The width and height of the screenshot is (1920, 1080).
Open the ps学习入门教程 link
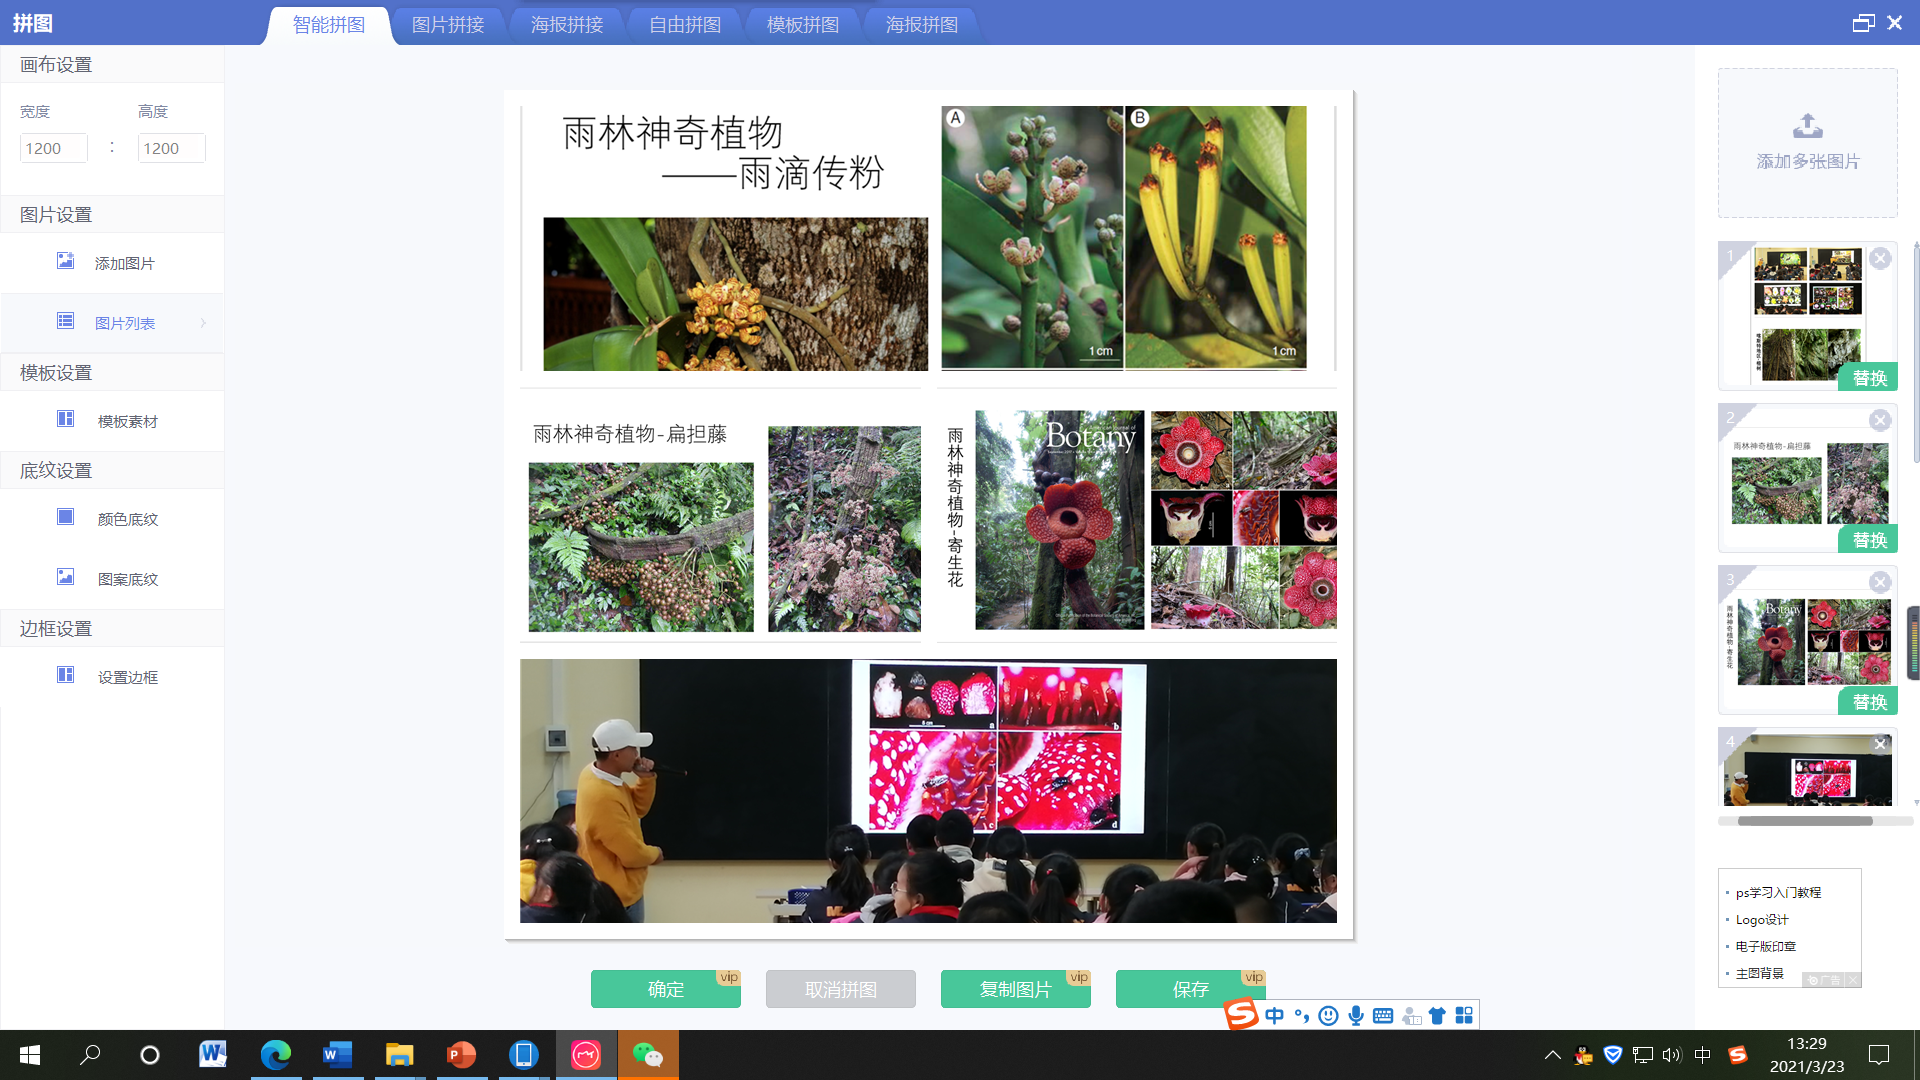pyautogui.click(x=1778, y=892)
